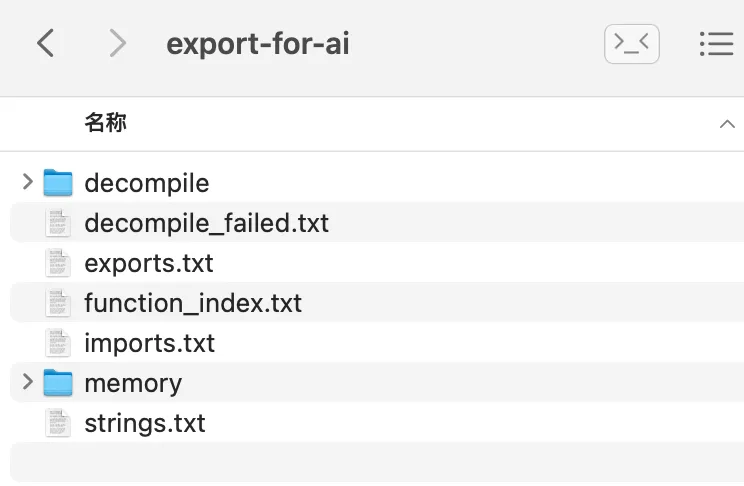Click the function_index.txt file icon

pos(59,303)
